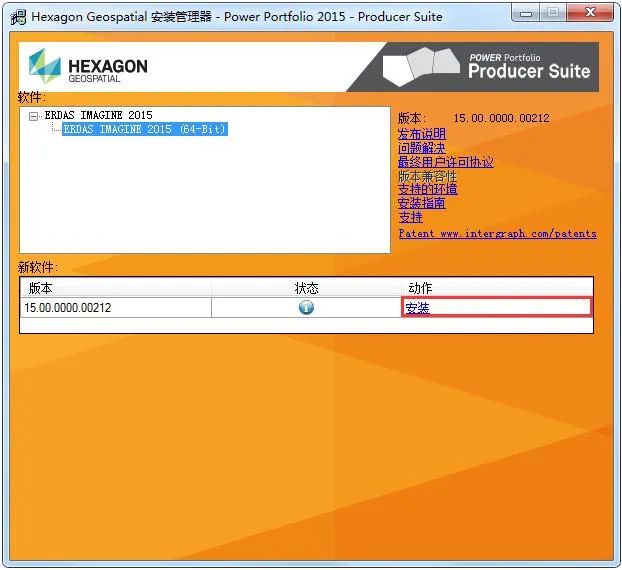
Task: Open the 问题解决 link
Action: pyautogui.click(x=421, y=148)
